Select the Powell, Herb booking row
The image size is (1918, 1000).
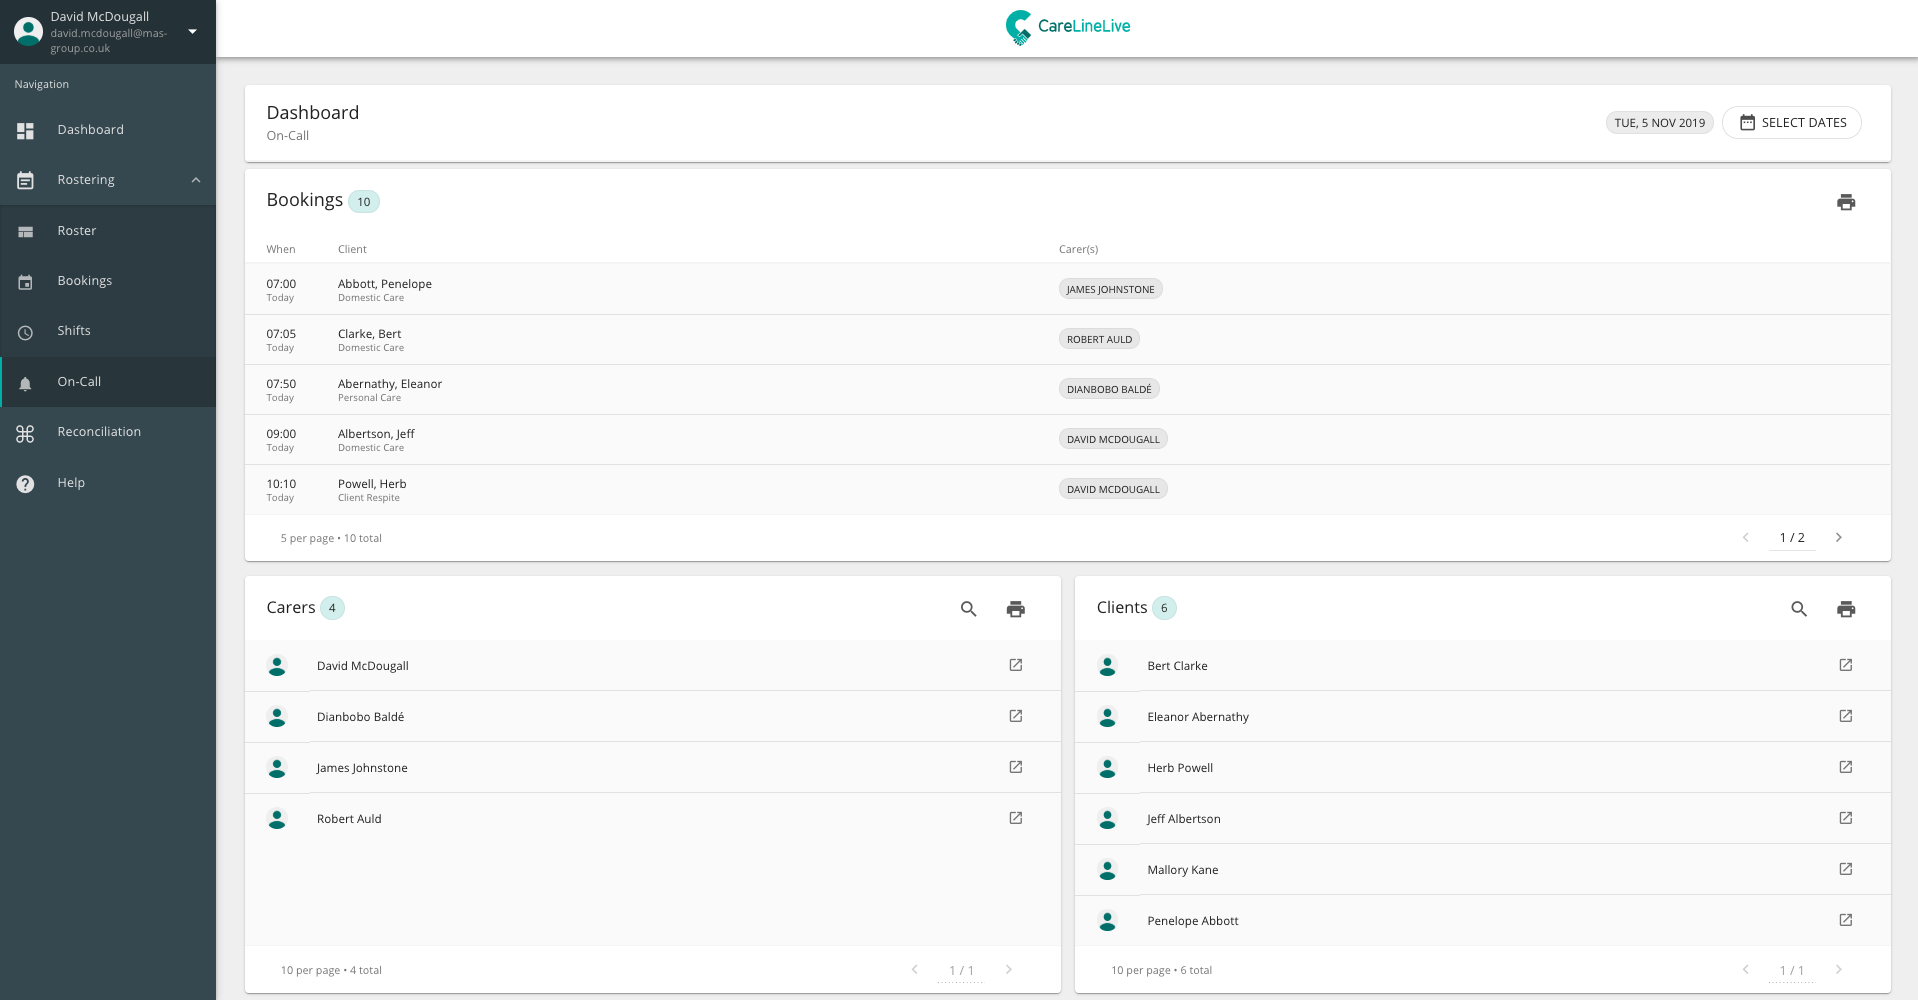(1068, 490)
